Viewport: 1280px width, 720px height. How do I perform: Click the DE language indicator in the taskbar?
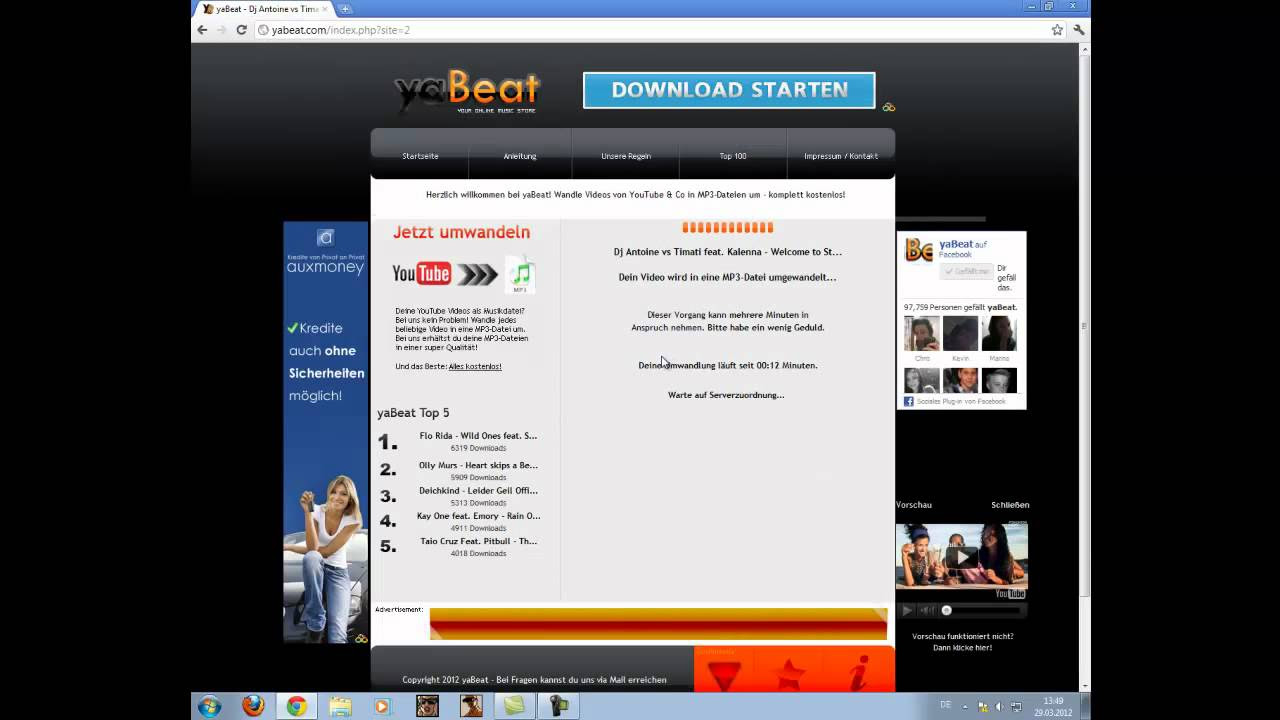945,705
